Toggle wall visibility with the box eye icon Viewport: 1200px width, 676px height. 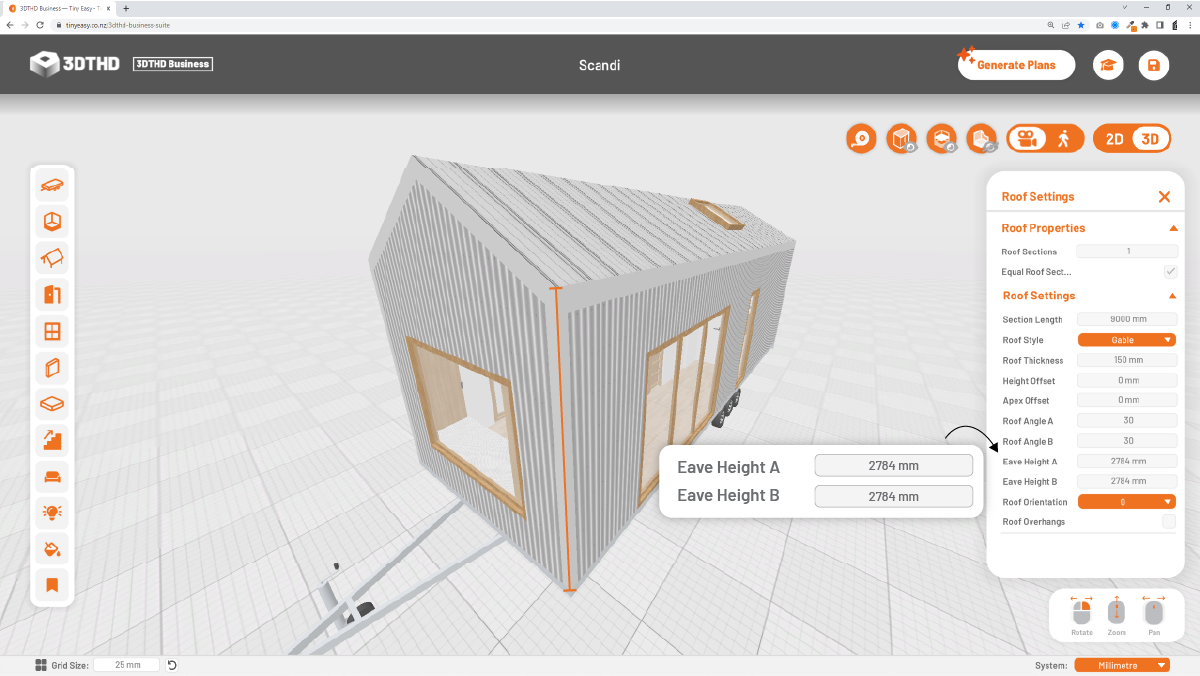click(x=902, y=139)
